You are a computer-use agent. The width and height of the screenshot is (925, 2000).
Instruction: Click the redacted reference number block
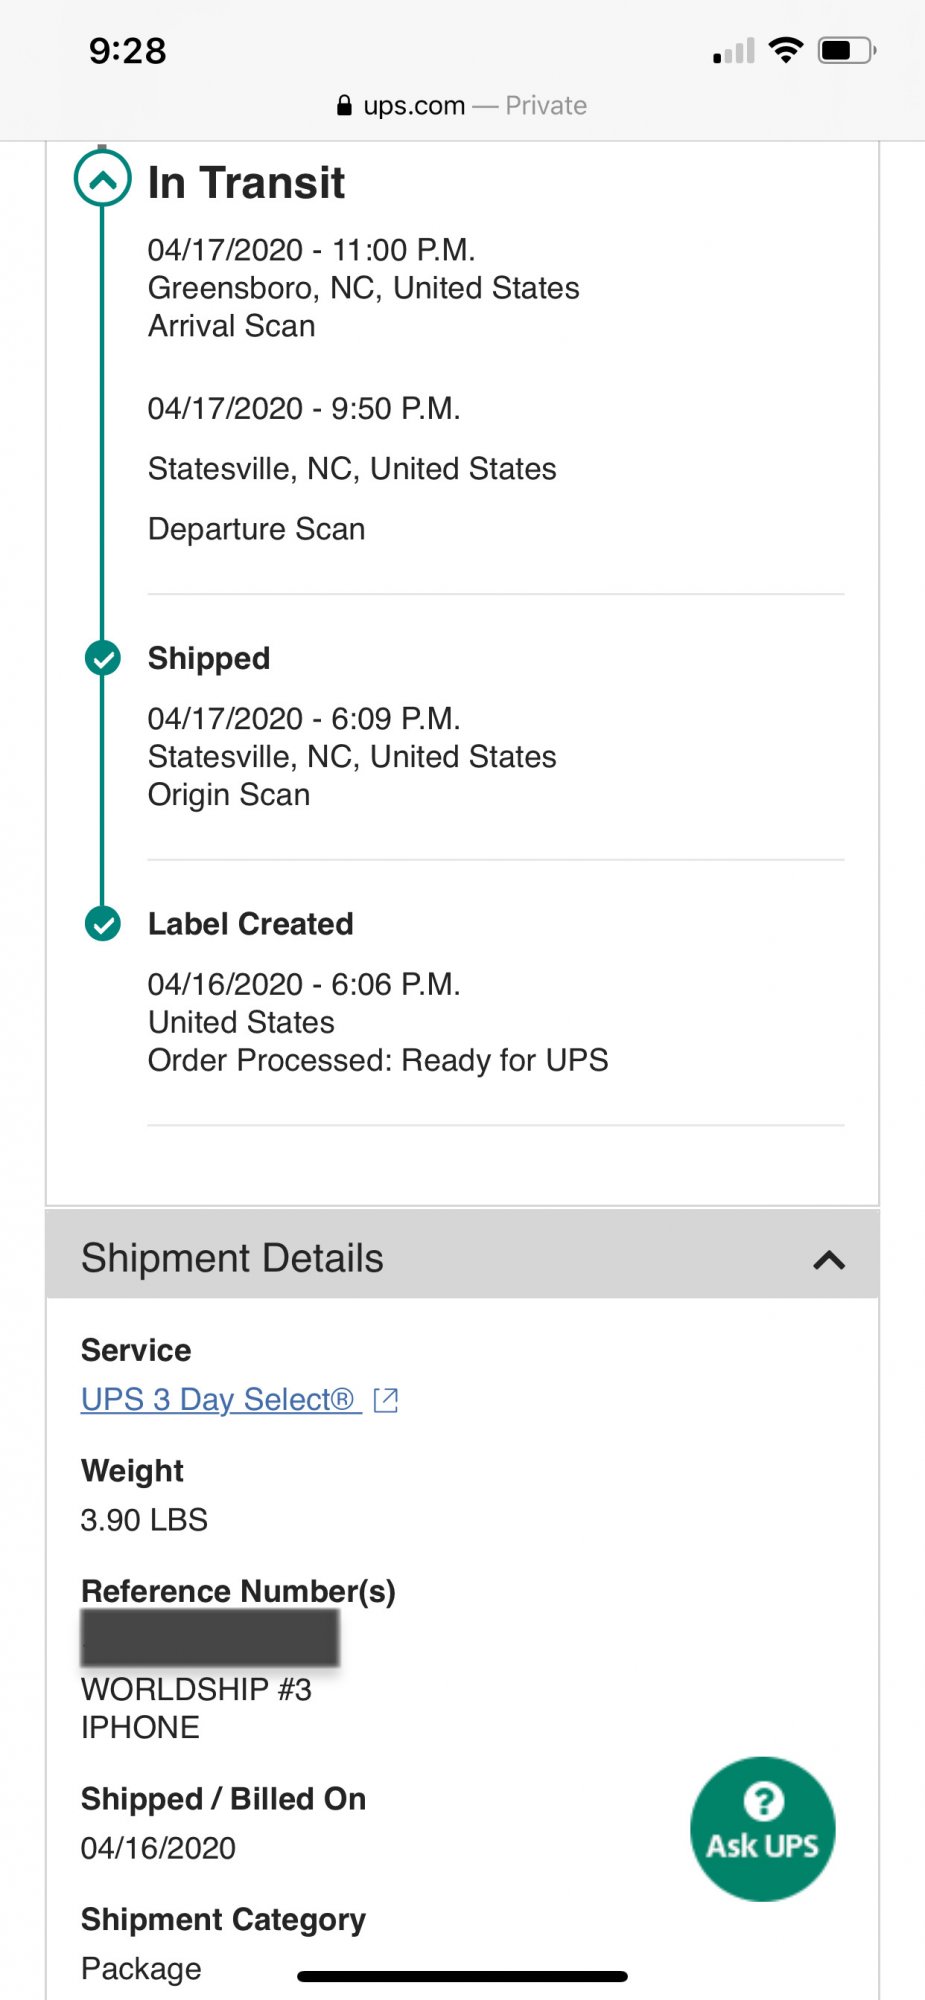(210, 1637)
